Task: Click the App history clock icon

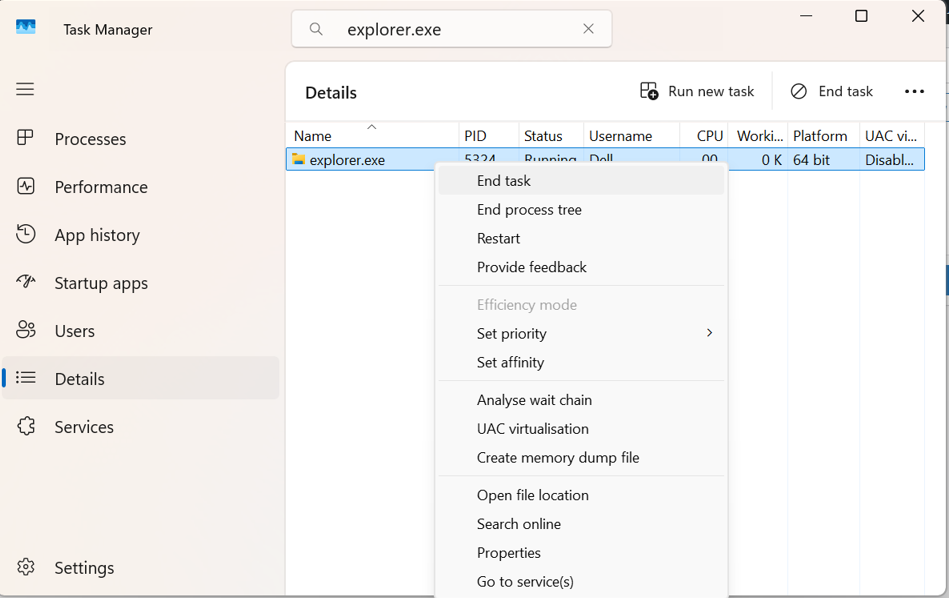Action: click(25, 234)
